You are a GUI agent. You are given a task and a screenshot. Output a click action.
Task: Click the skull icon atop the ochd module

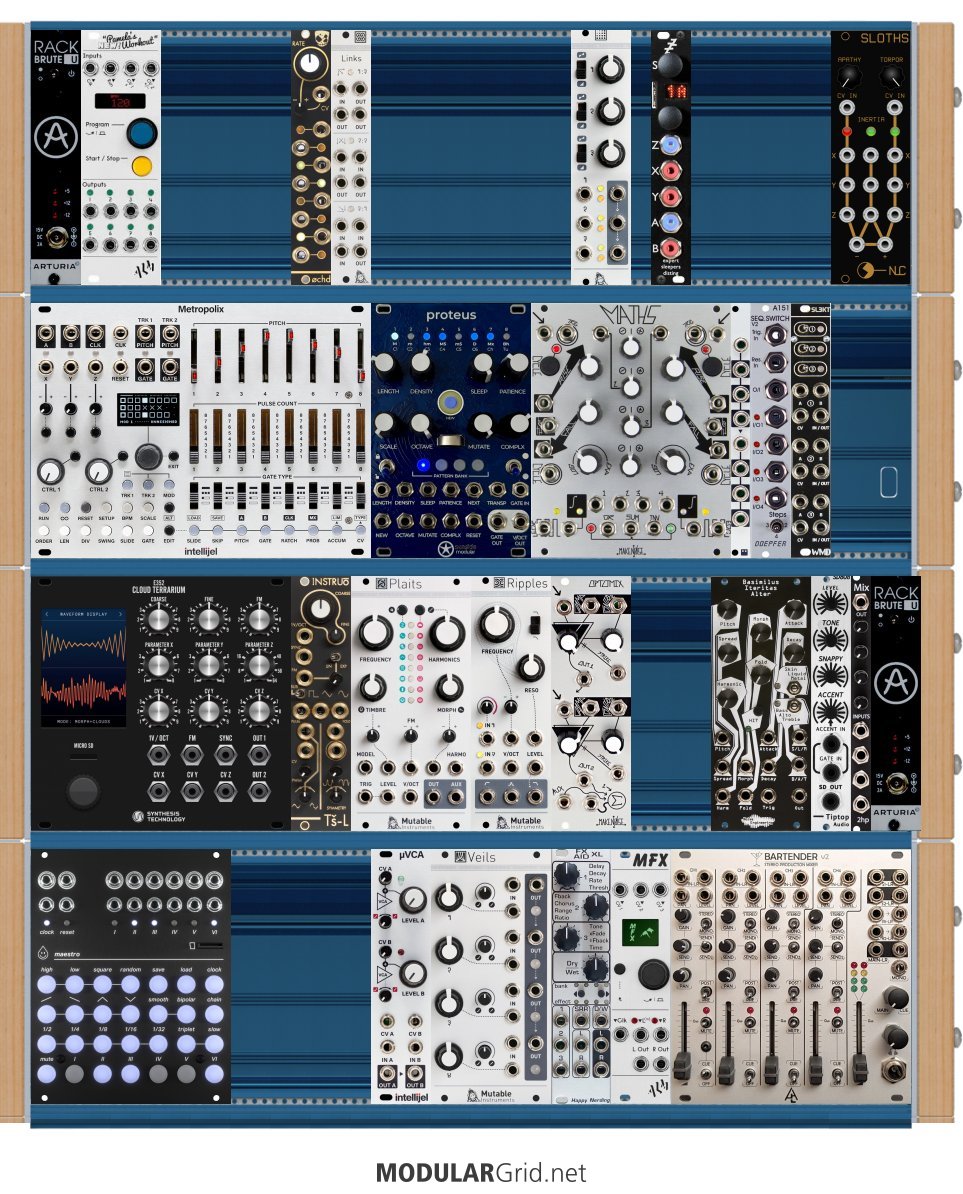point(320,38)
